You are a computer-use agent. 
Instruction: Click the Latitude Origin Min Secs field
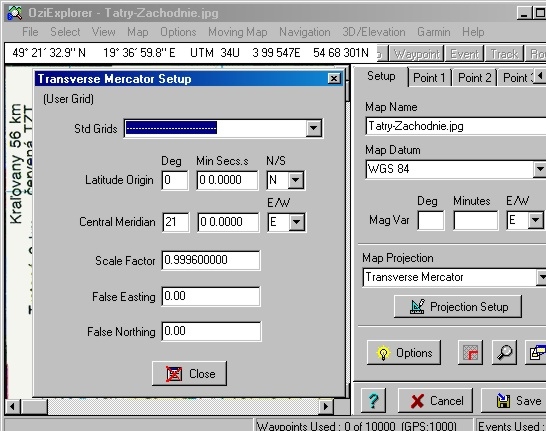point(227,180)
